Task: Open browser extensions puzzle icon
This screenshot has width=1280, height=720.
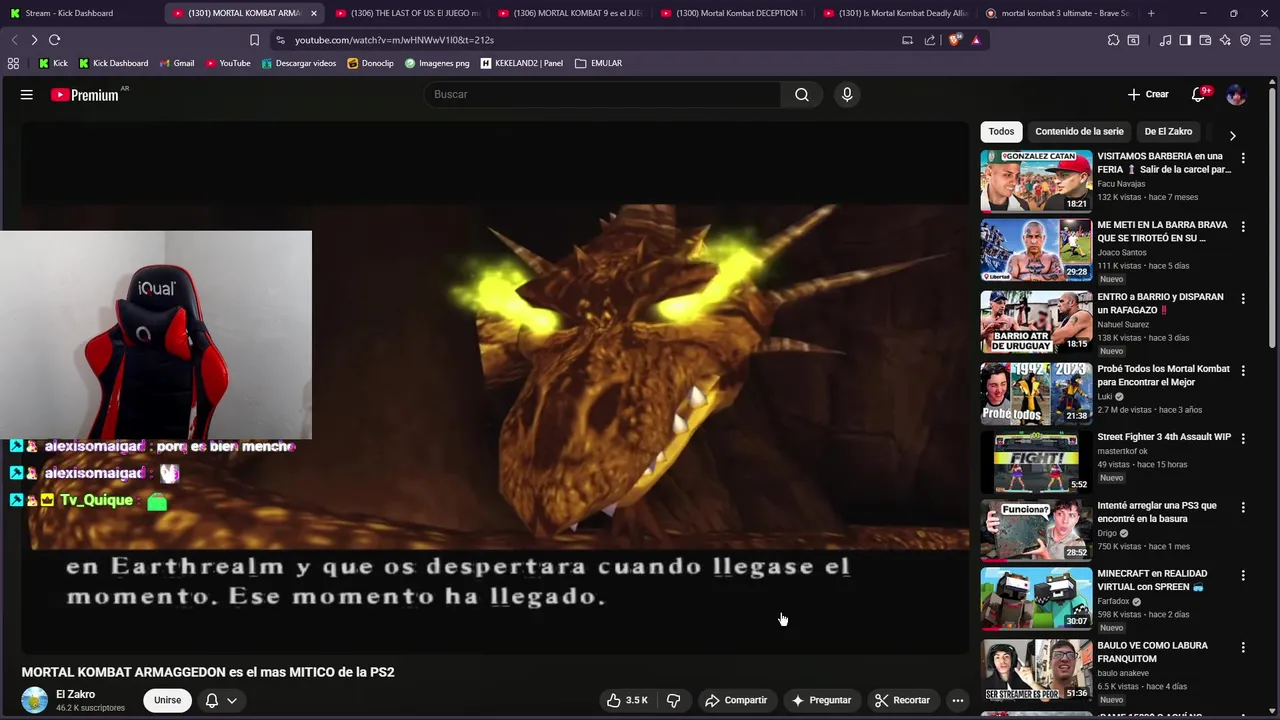Action: point(1113,40)
